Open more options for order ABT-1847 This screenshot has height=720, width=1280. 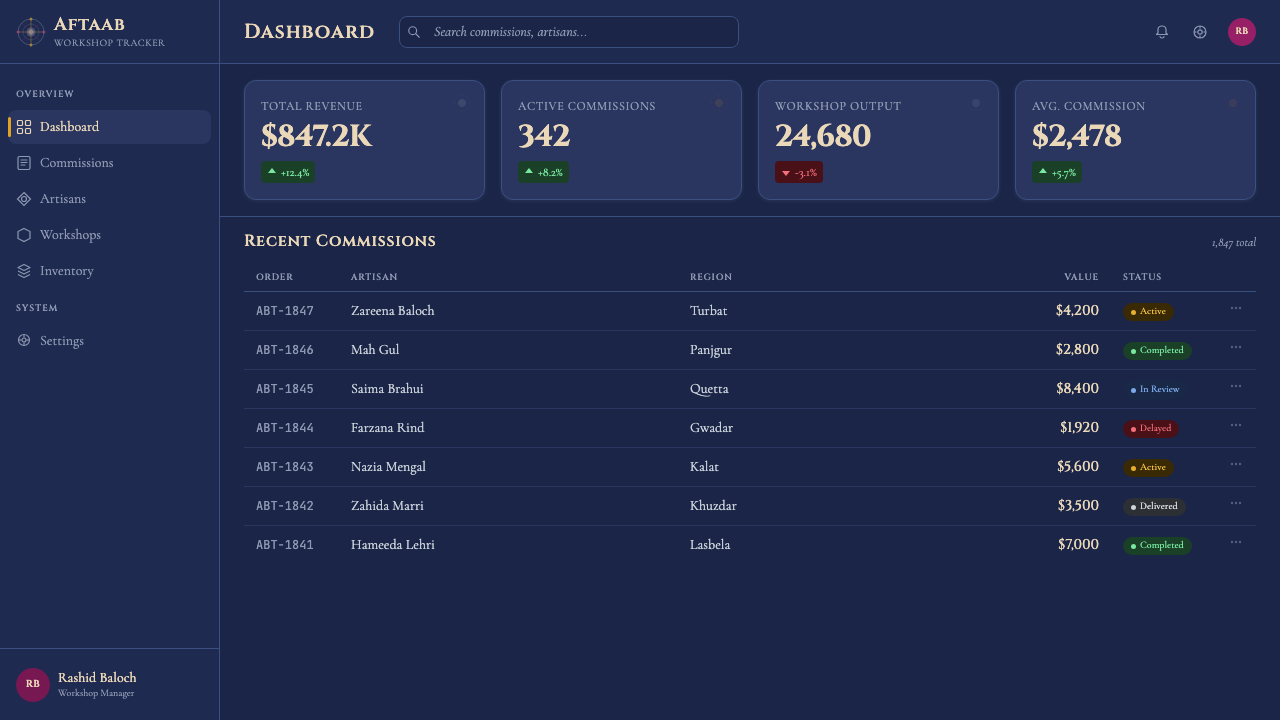click(x=1236, y=308)
